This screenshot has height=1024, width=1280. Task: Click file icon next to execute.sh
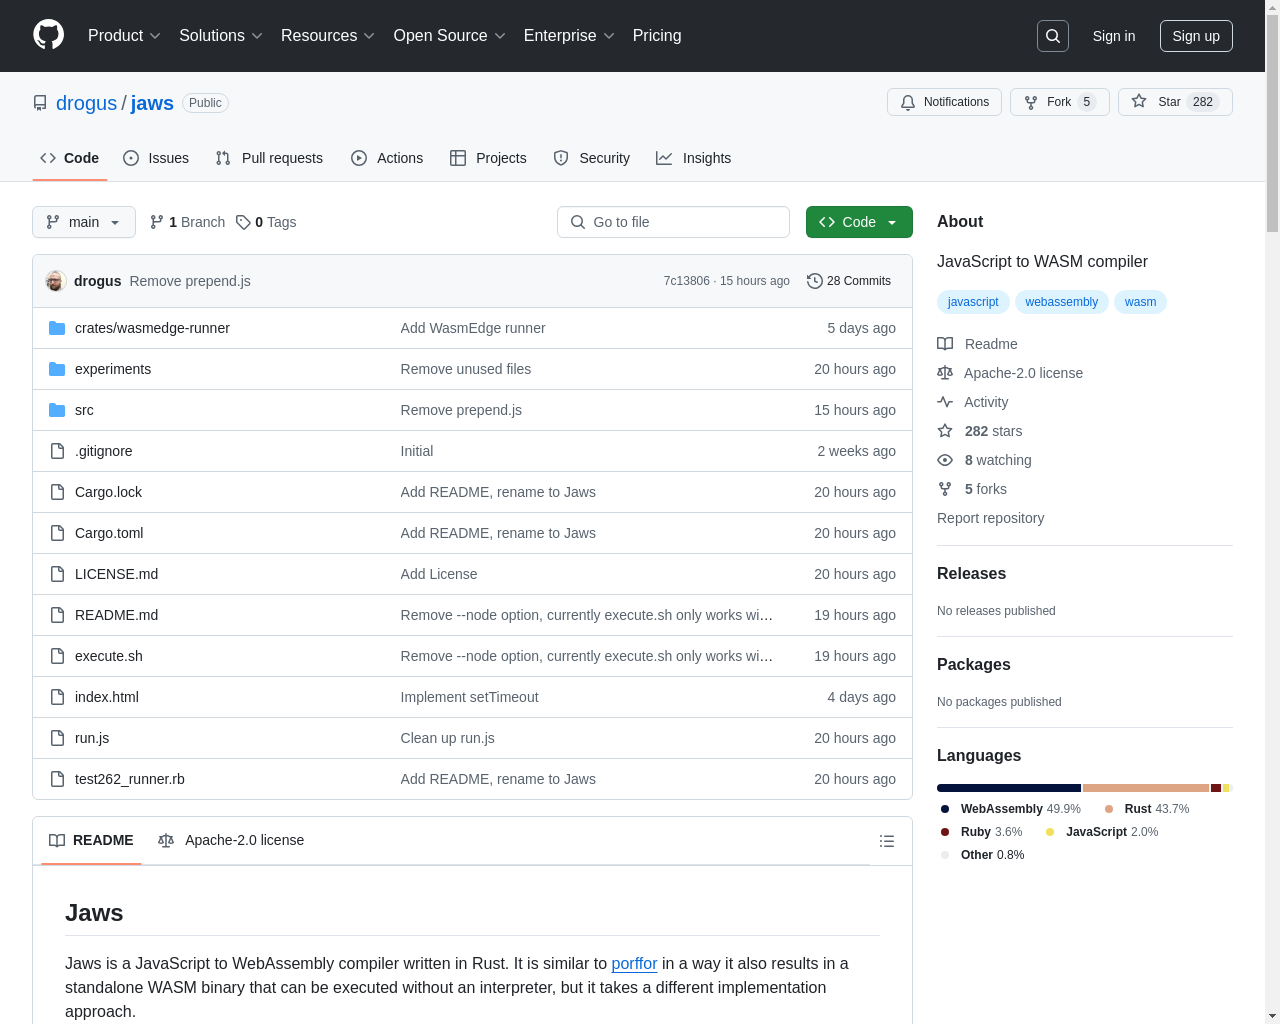(57, 656)
